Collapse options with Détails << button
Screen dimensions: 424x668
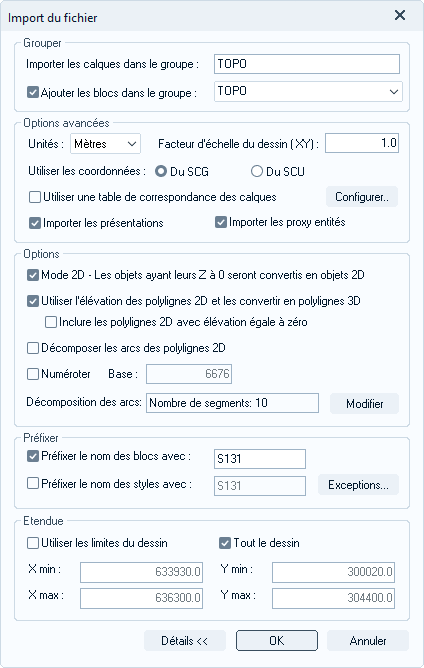[185, 641]
